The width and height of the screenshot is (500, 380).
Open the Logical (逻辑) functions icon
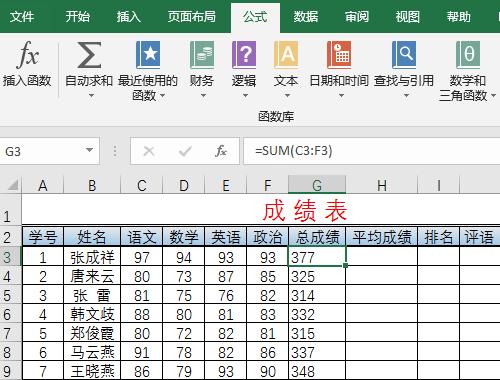pos(244,54)
